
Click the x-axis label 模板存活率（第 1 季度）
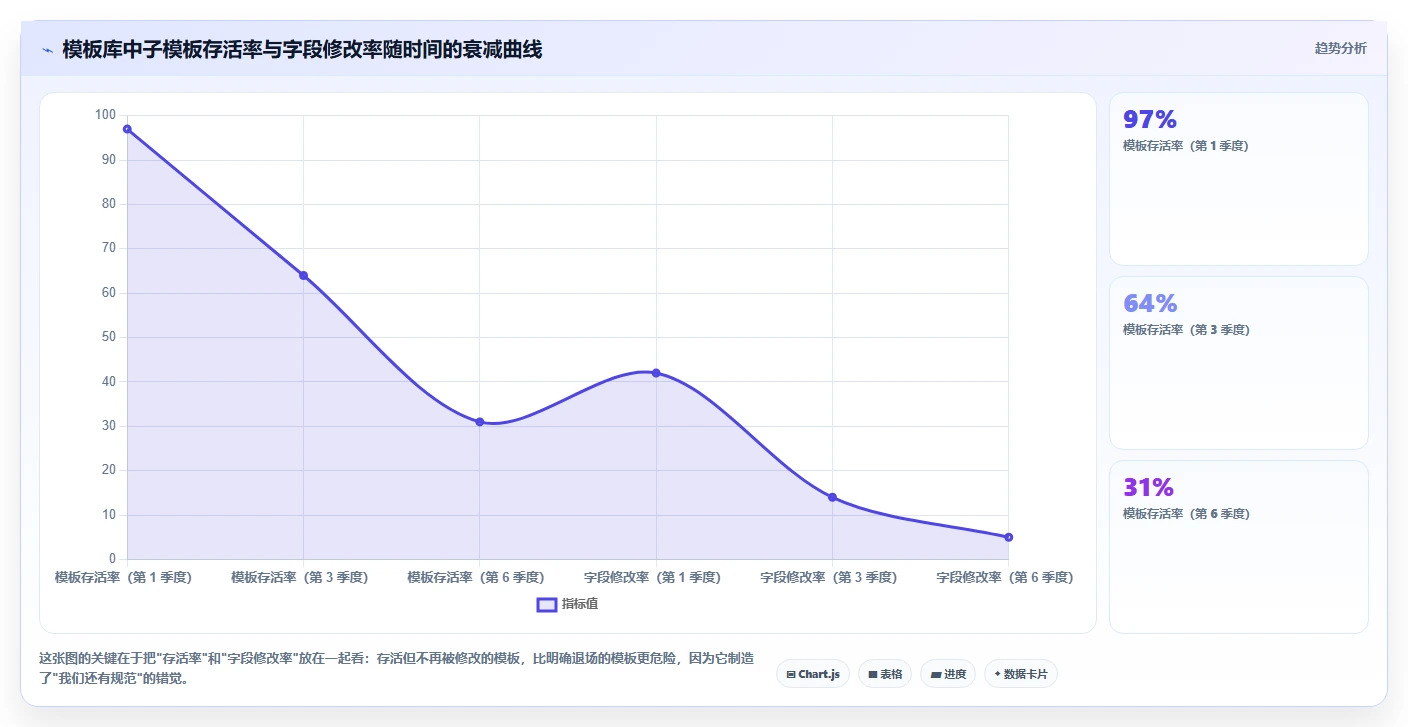click(123, 578)
